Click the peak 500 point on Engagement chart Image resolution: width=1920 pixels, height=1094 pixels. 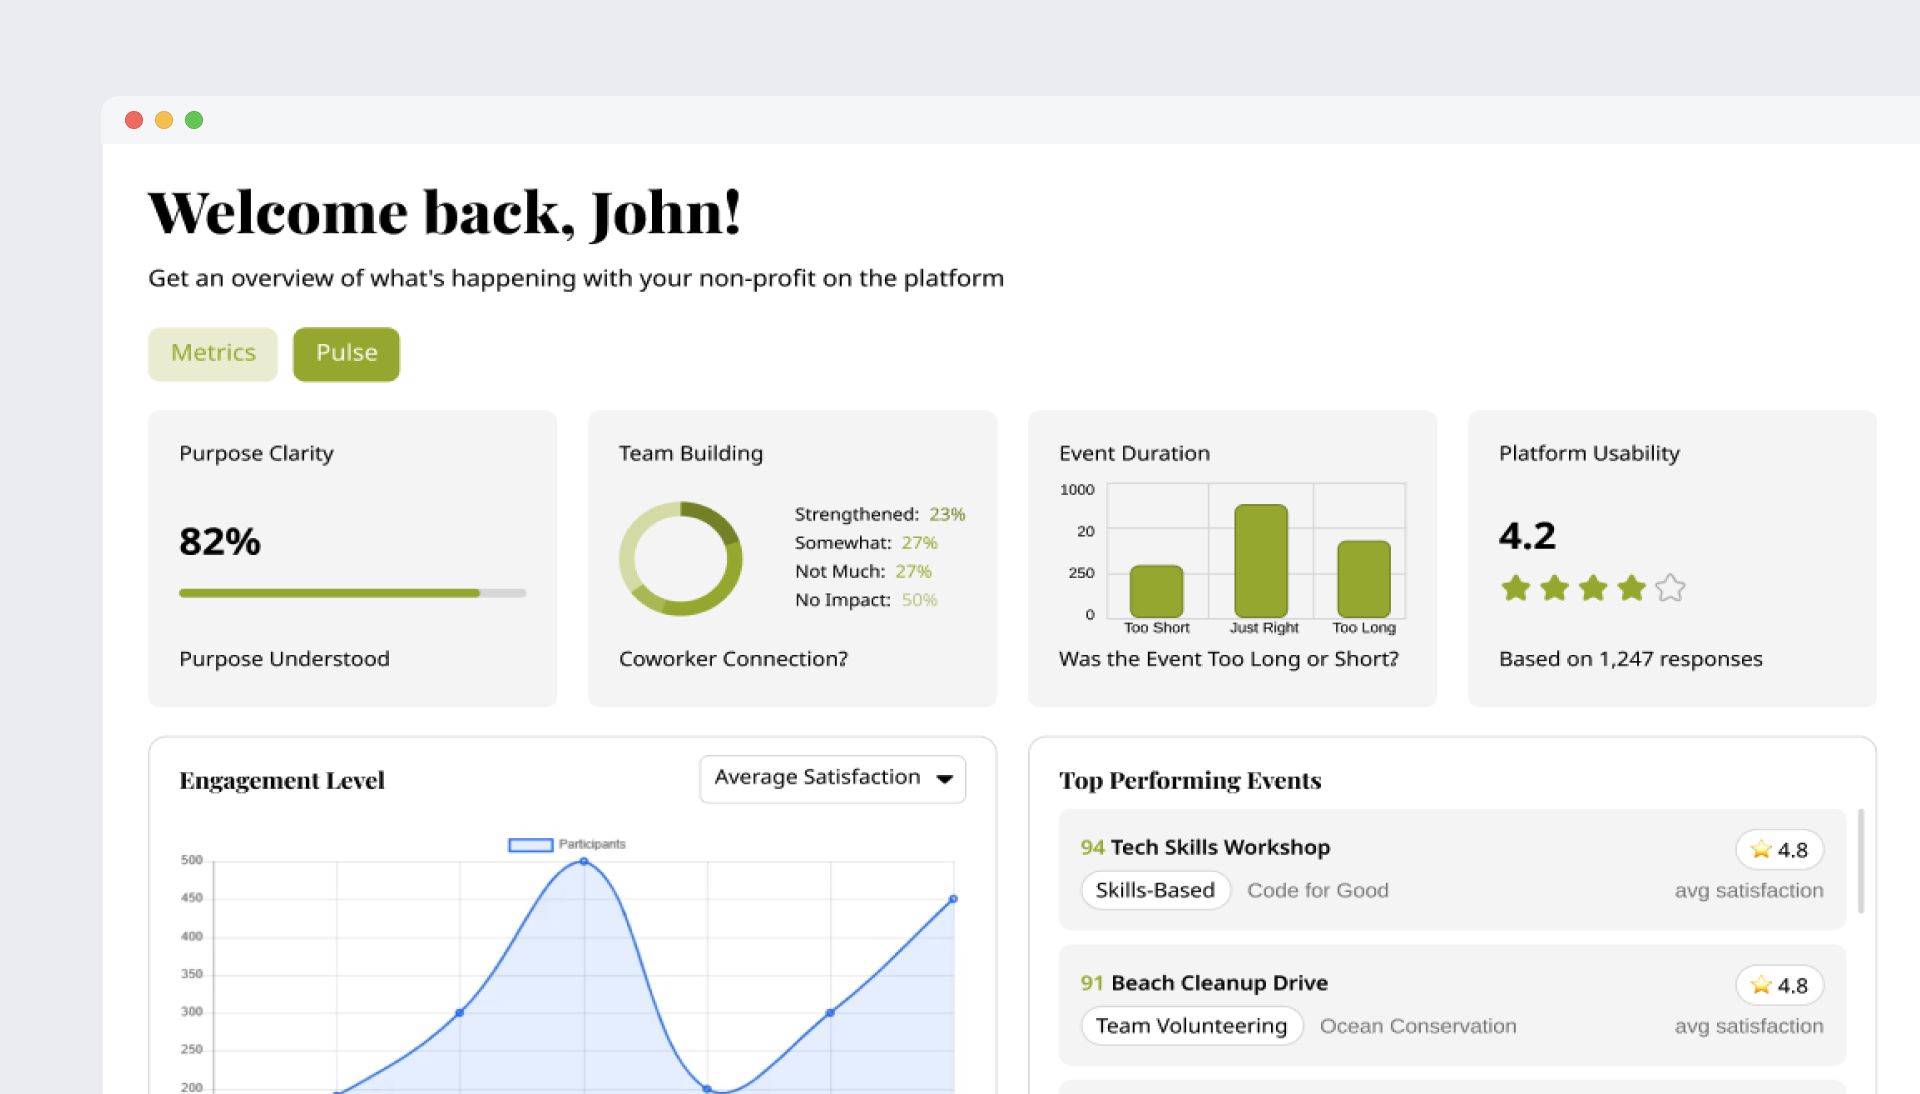tap(584, 861)
